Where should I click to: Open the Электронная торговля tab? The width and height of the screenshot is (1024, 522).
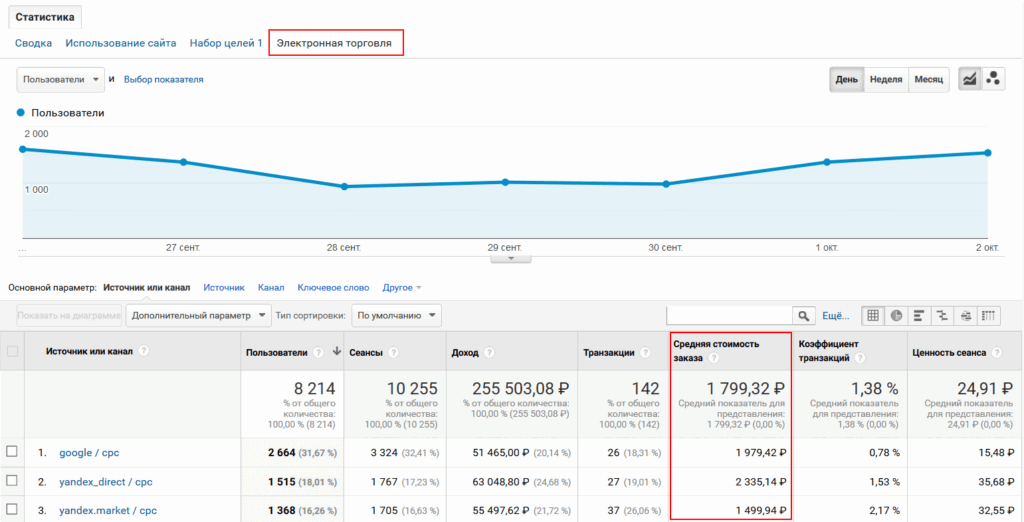point(336,43)
